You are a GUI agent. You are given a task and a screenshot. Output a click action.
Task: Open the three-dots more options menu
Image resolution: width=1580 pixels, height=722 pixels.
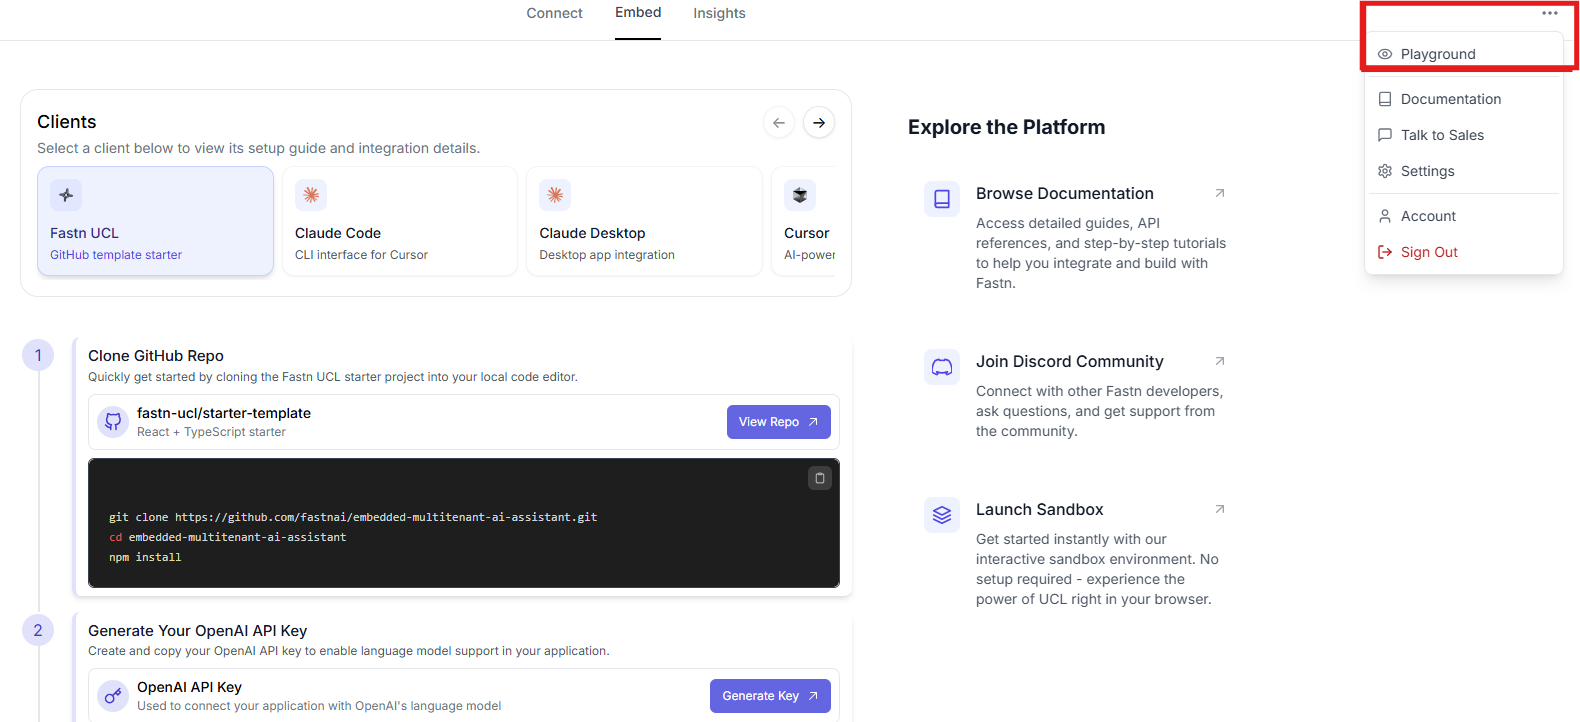1550,13
